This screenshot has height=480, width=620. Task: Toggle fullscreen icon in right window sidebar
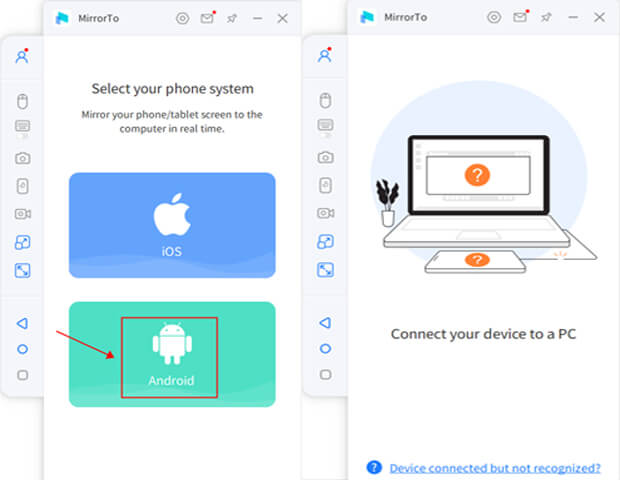click(325, 270)
